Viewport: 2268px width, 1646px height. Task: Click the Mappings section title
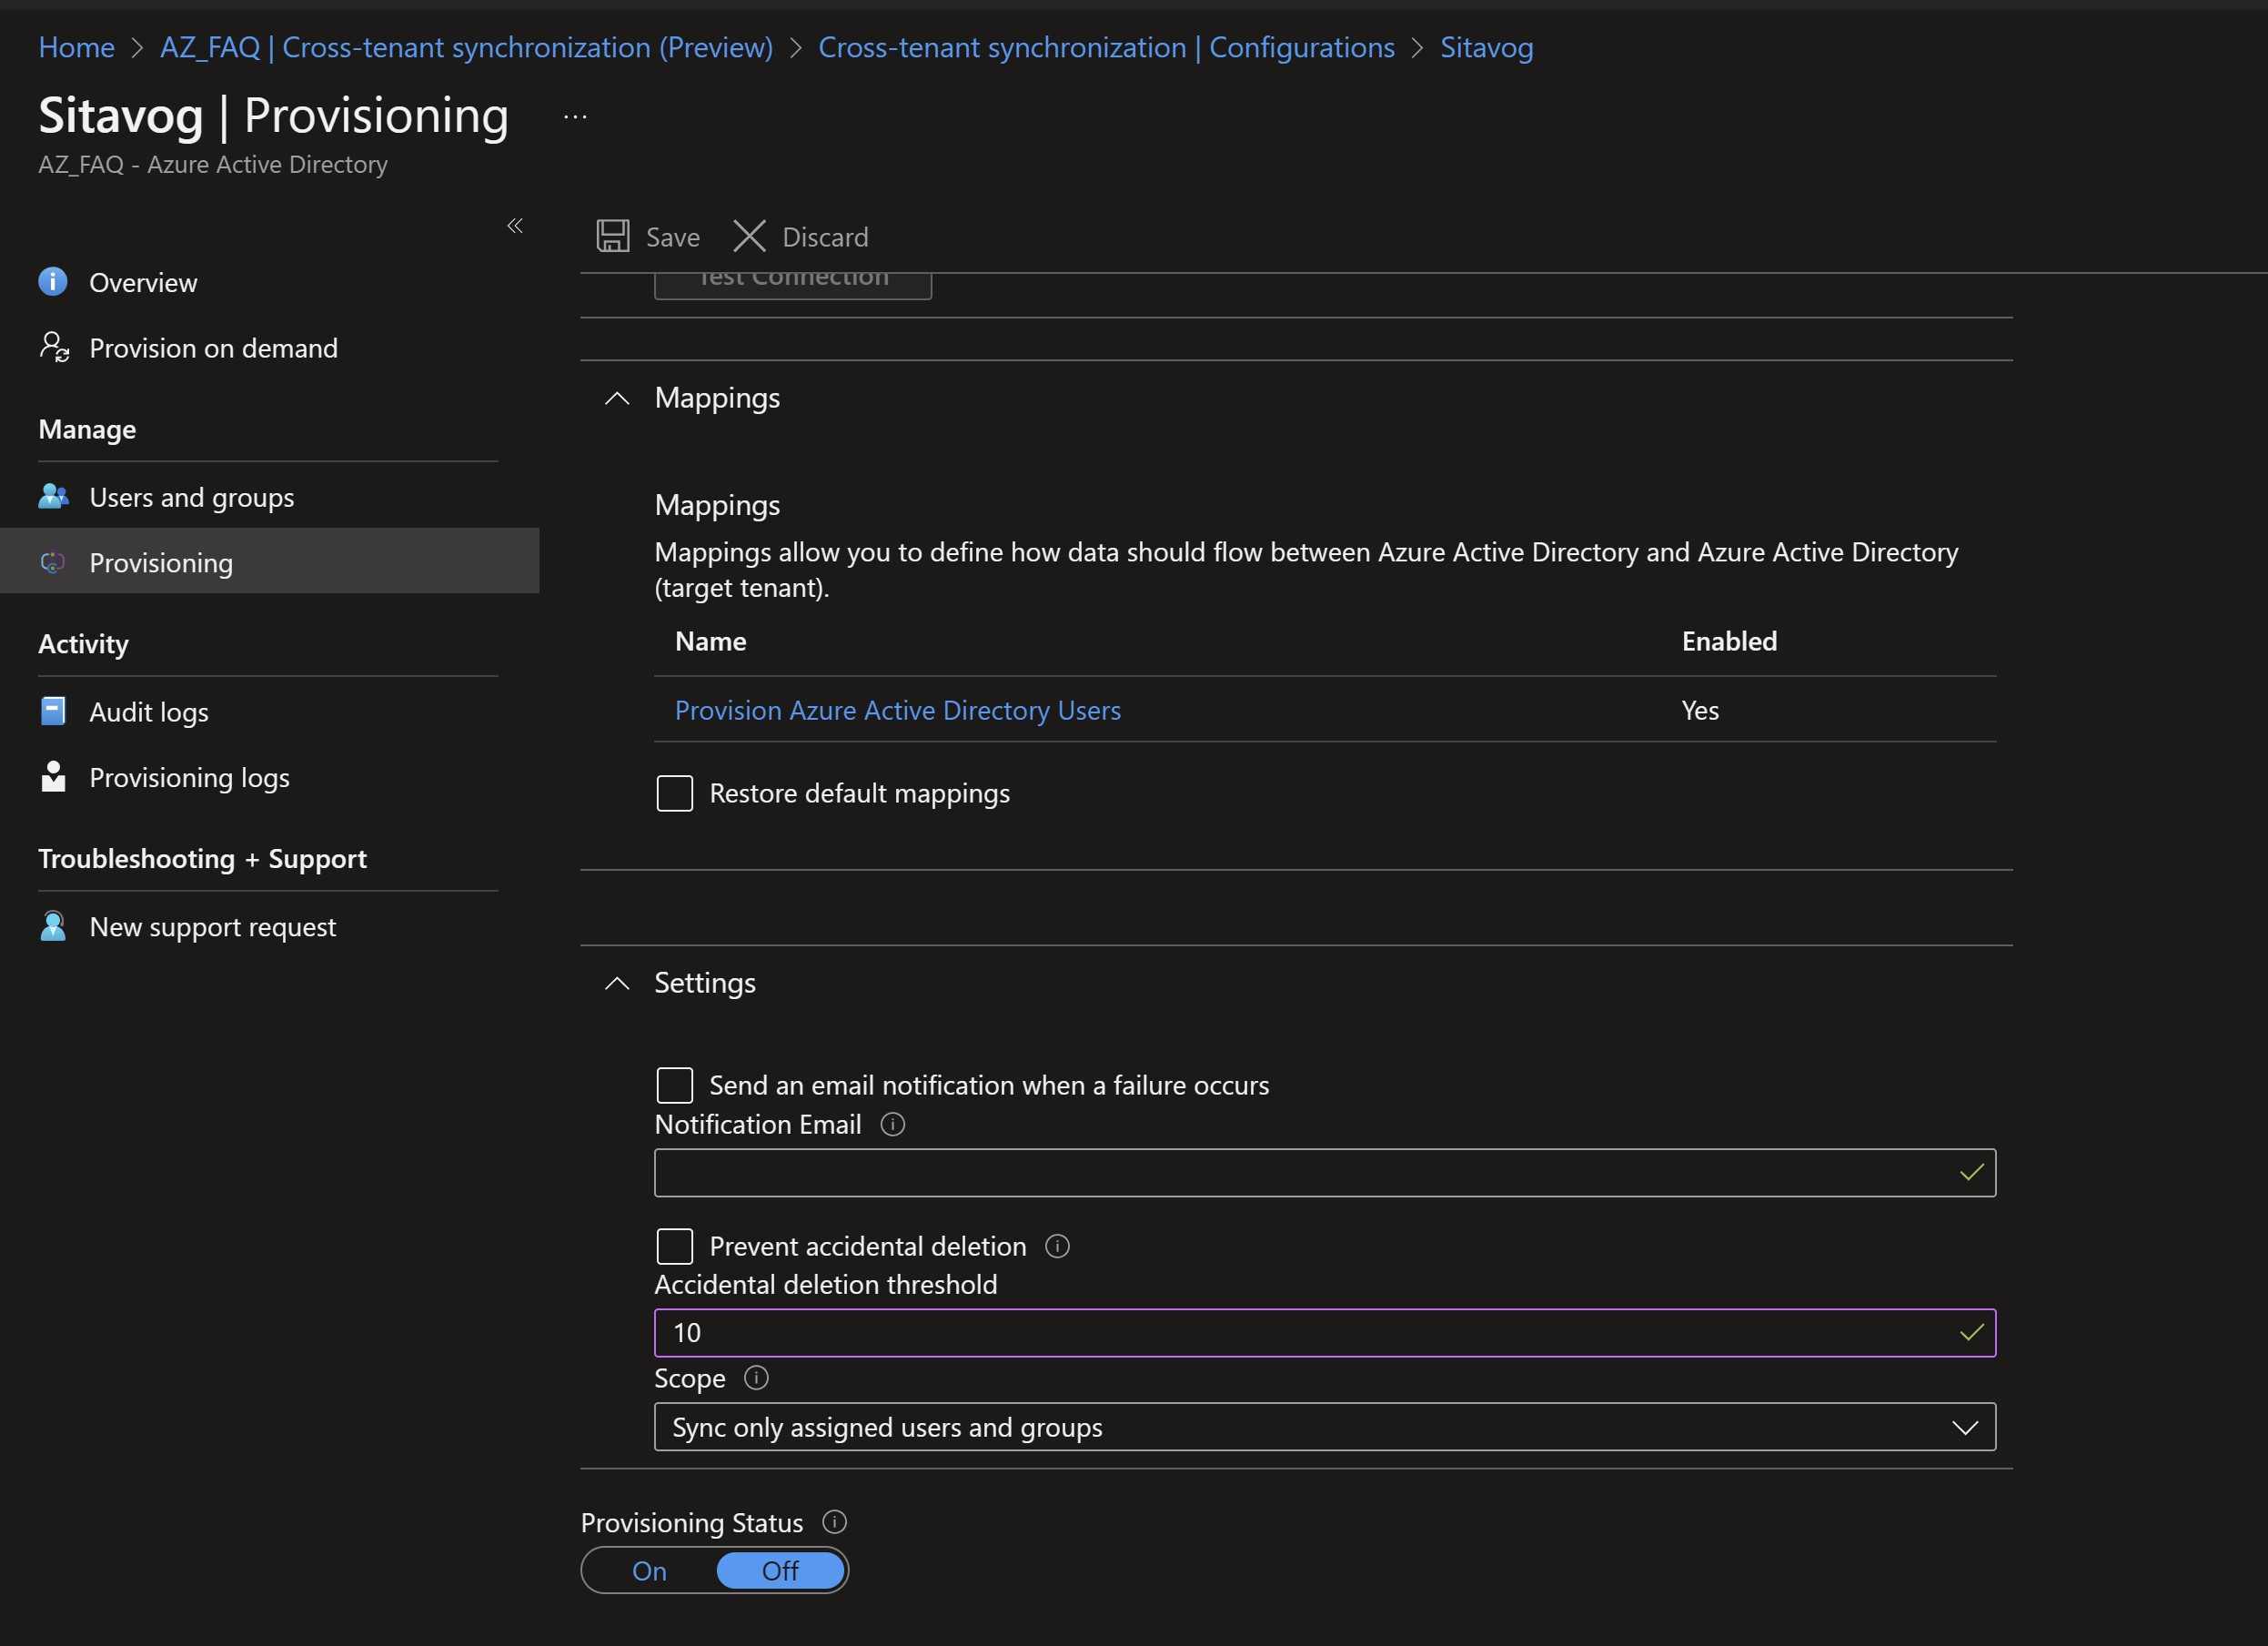[x=717, y=398]
